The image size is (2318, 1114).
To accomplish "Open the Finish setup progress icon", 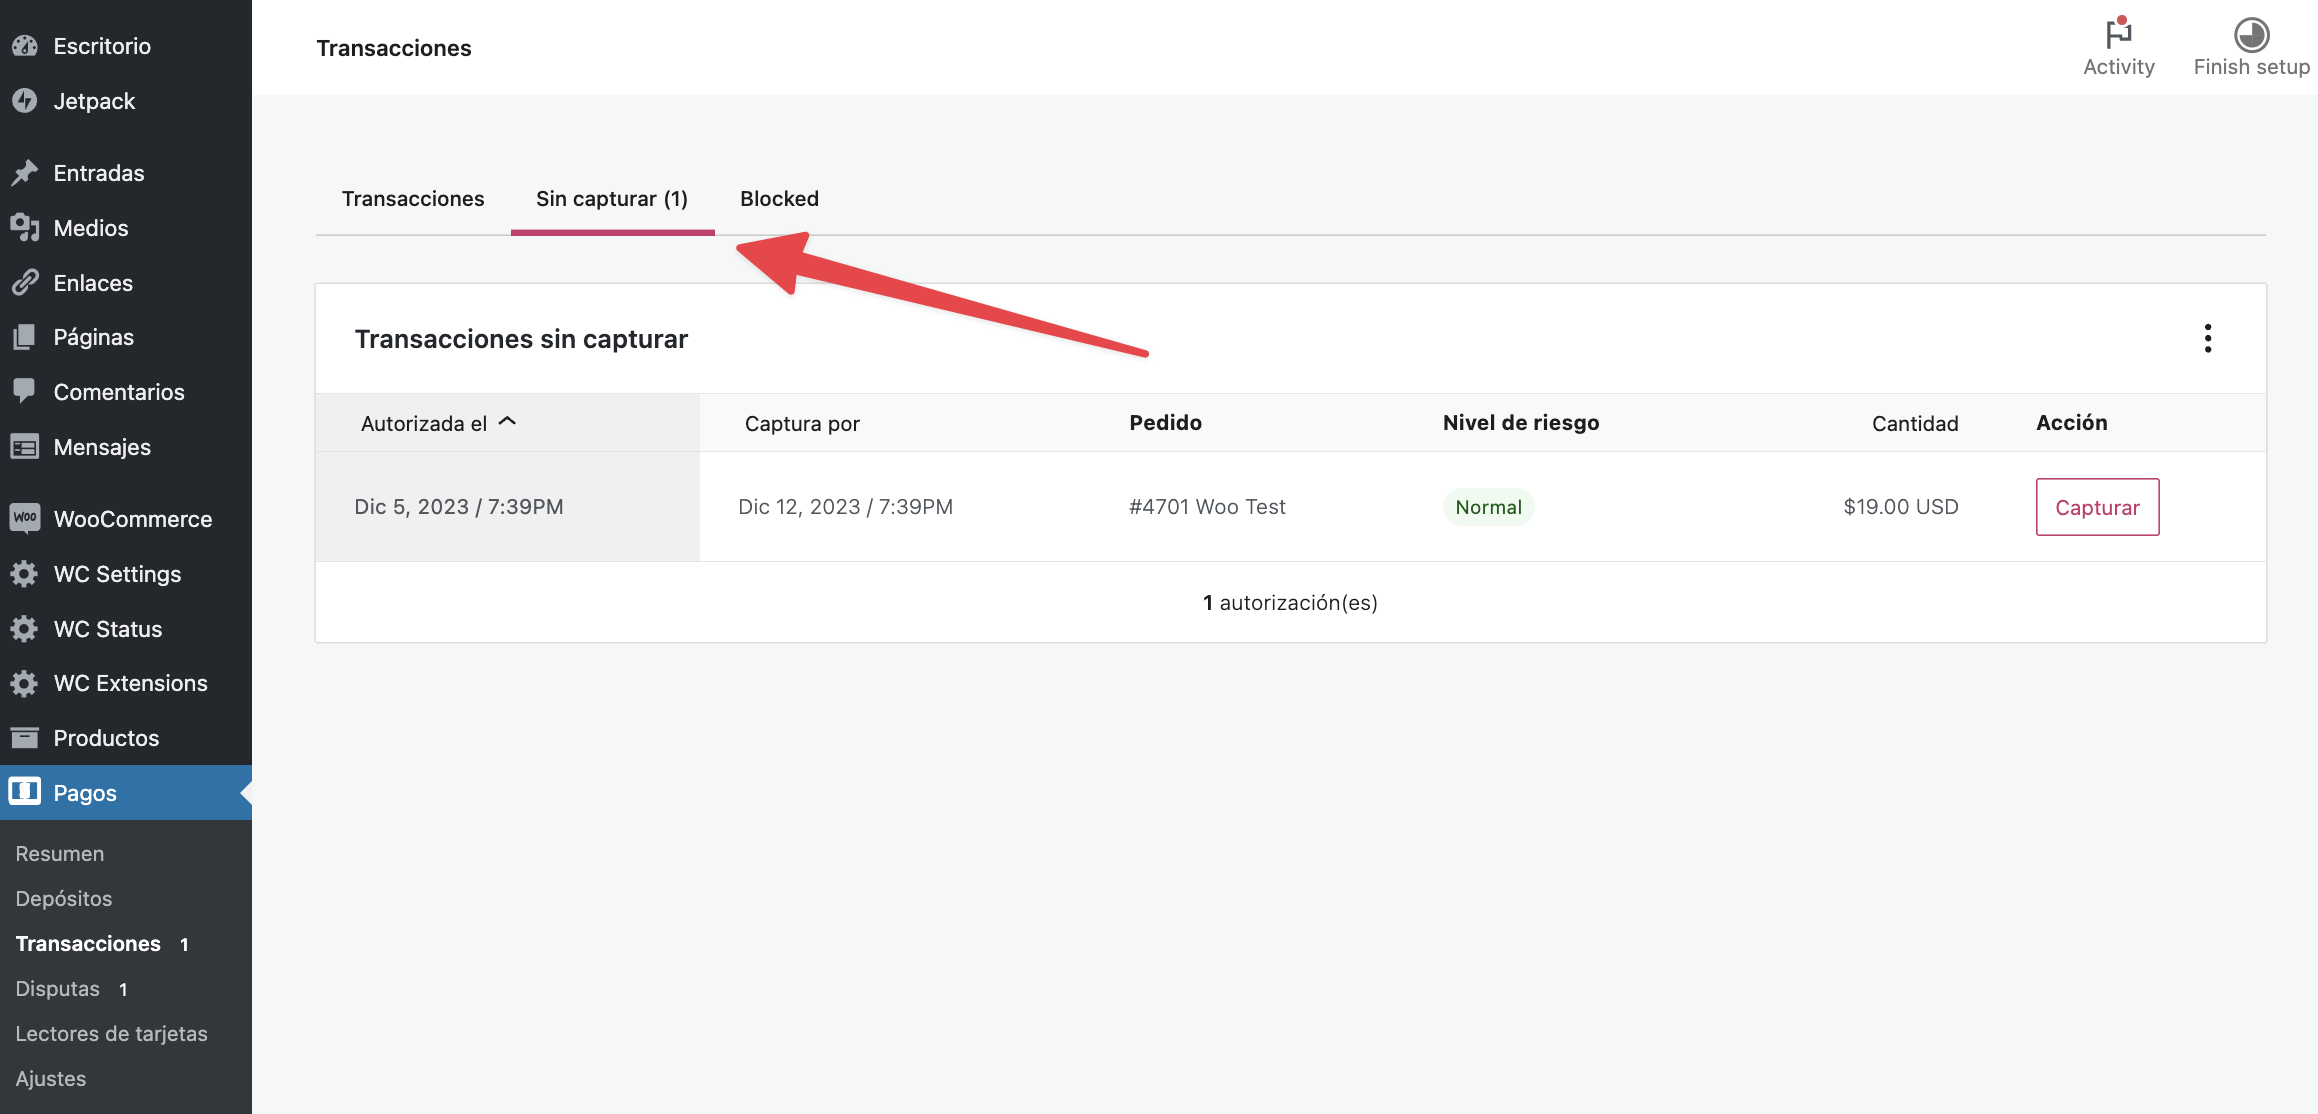I will coord(2251,35).
